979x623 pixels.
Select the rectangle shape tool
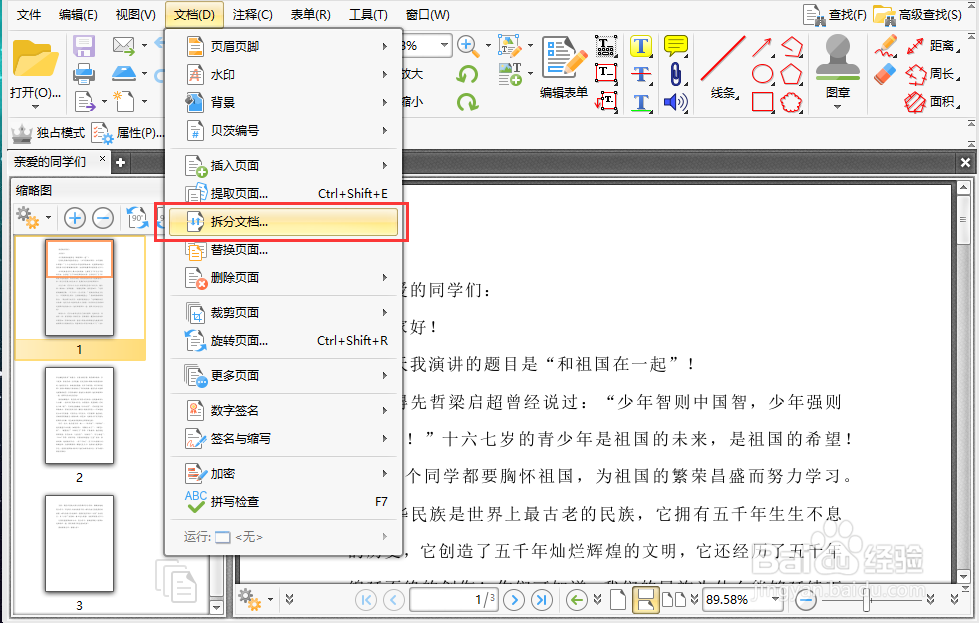[761, 100]
